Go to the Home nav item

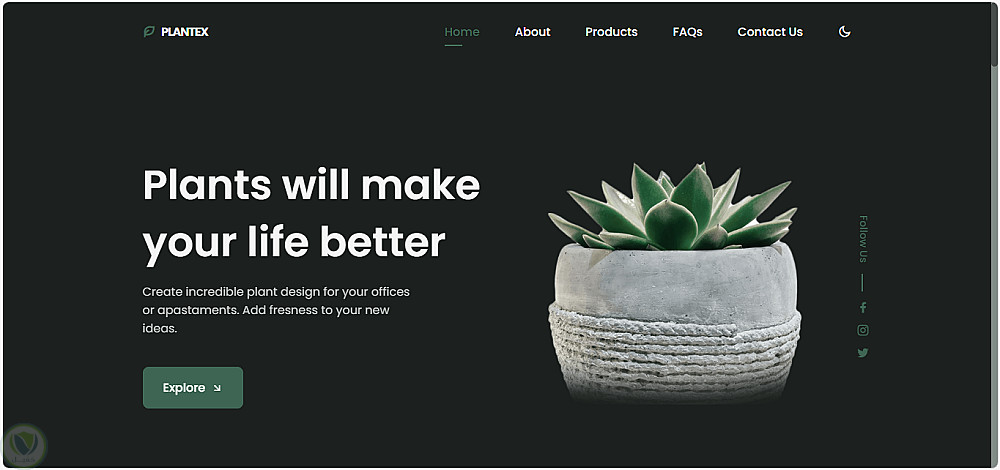pyautogui.click(x=462, y=32)
